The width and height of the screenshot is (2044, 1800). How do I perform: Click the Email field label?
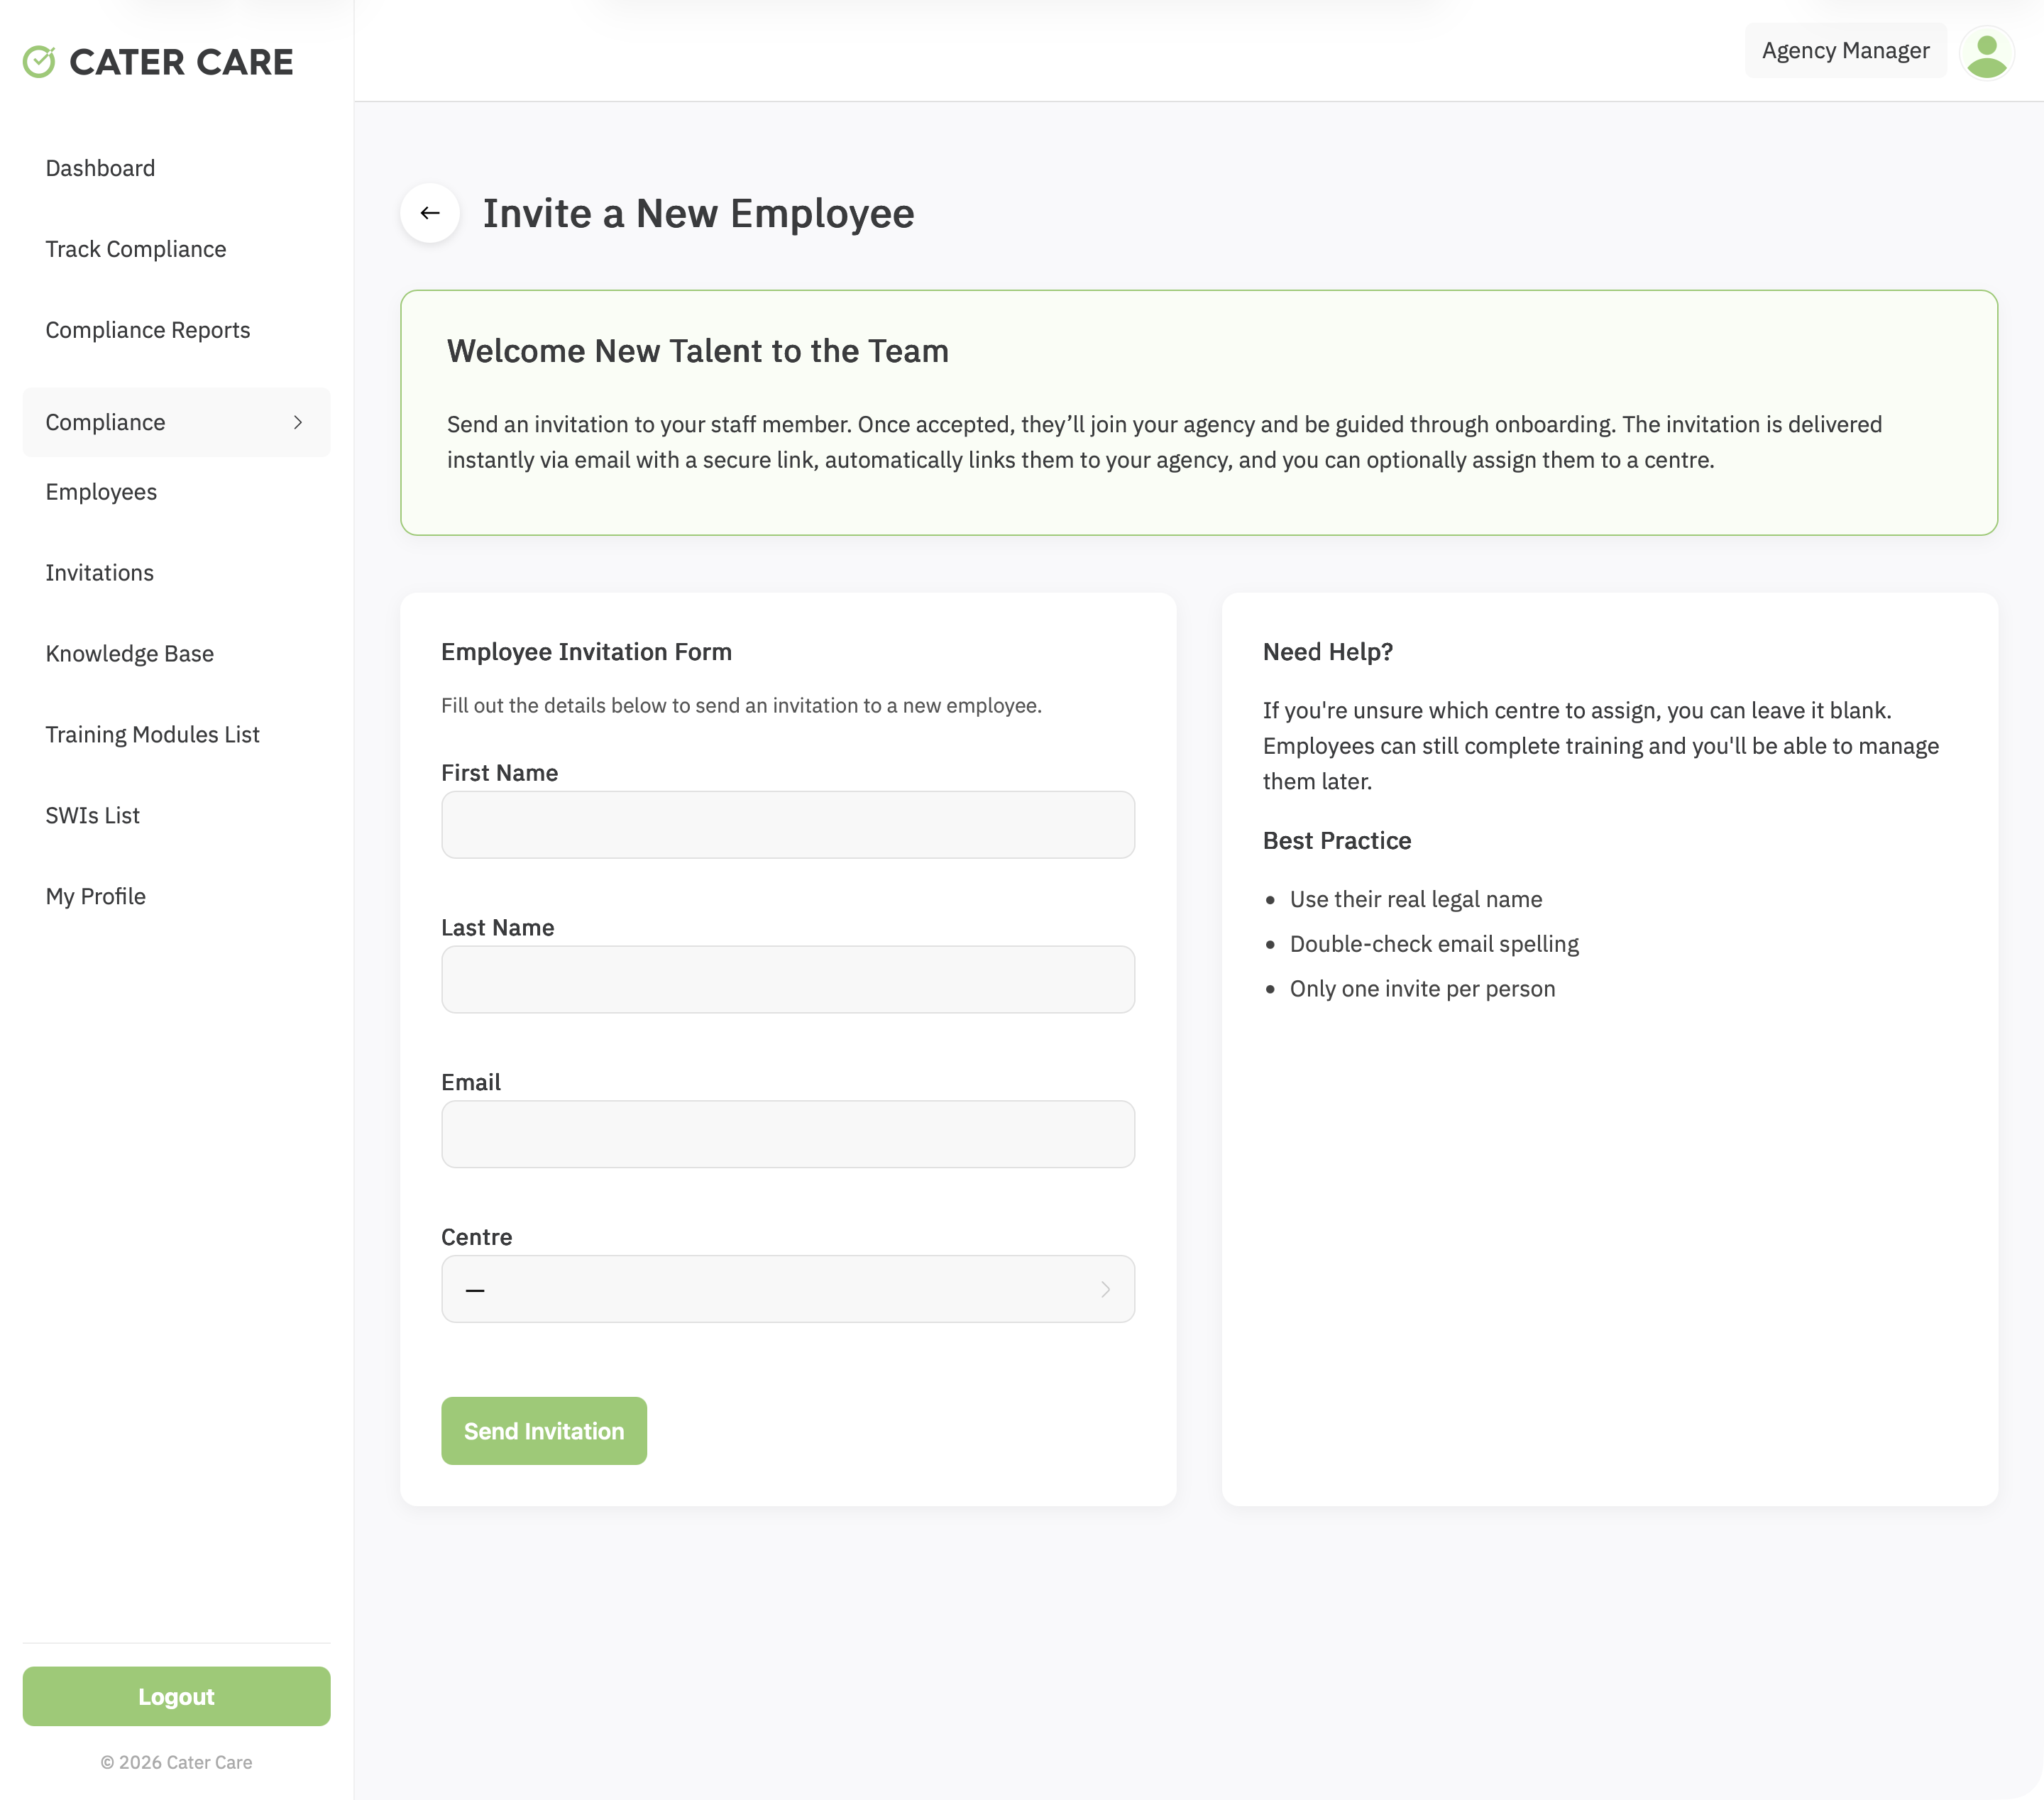(x=471, y=1082)
